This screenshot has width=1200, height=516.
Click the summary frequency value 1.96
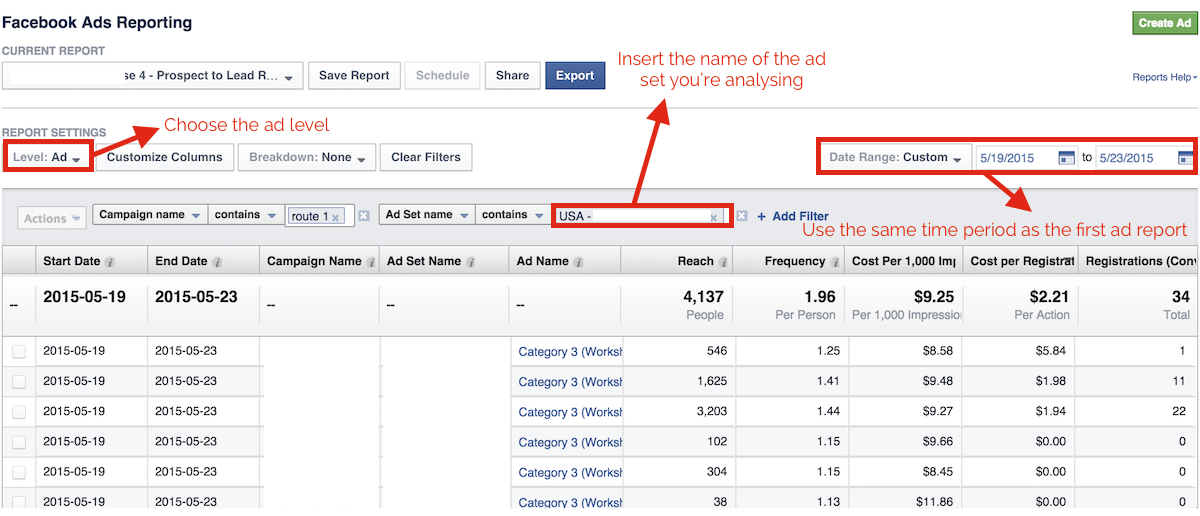819,297
